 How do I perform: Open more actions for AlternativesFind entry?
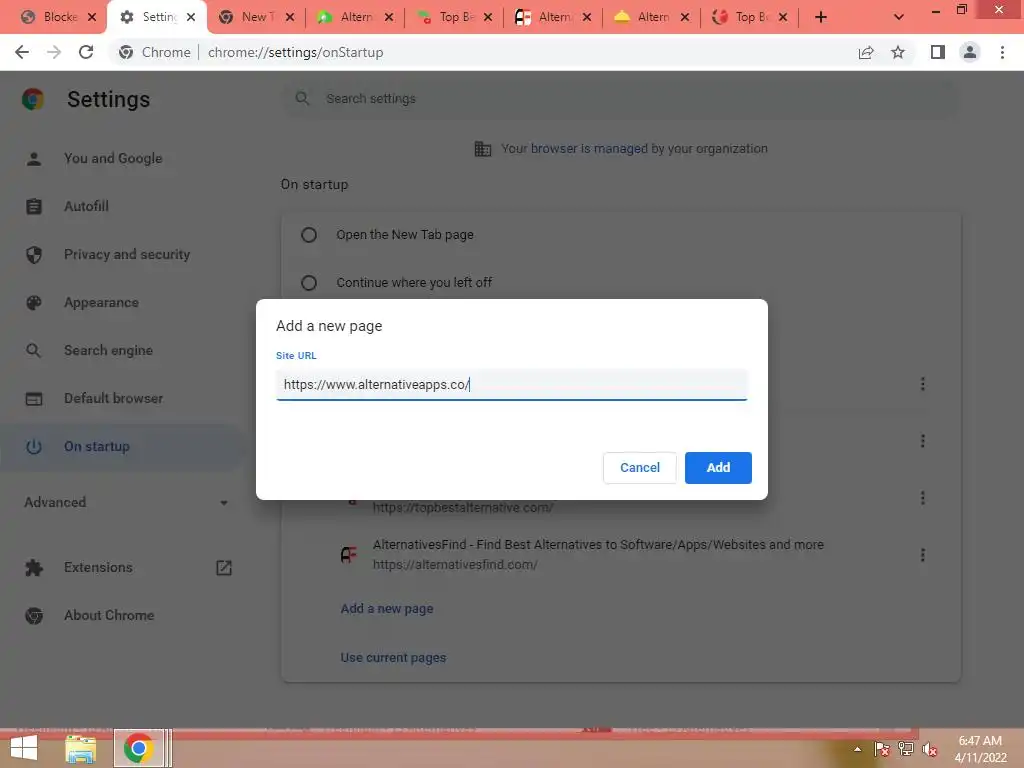pos(923,555)
